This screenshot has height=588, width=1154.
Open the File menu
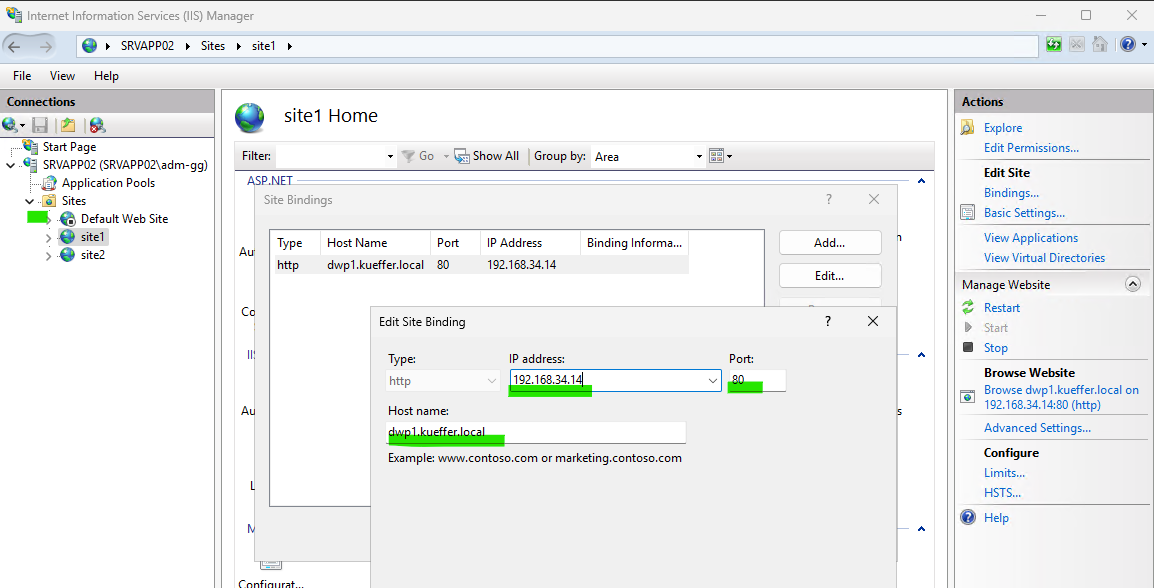22,76
